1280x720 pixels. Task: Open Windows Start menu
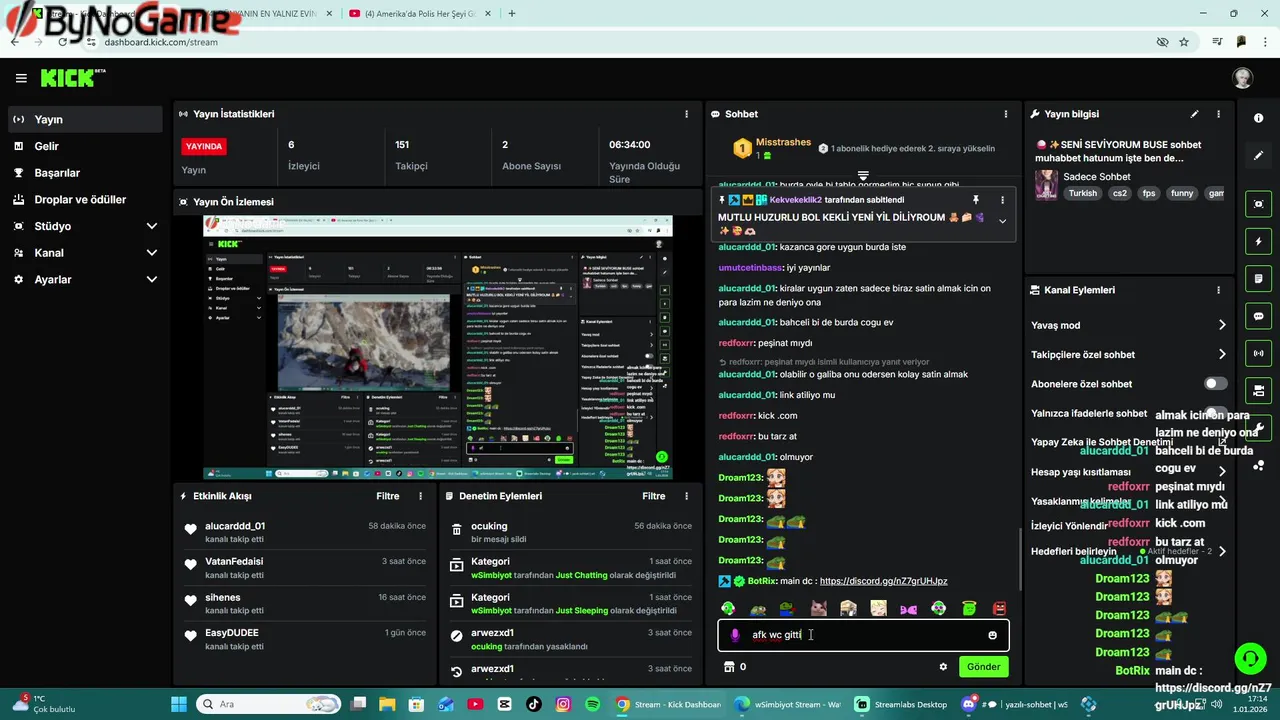pyautogui.click(x=179, y=704)
